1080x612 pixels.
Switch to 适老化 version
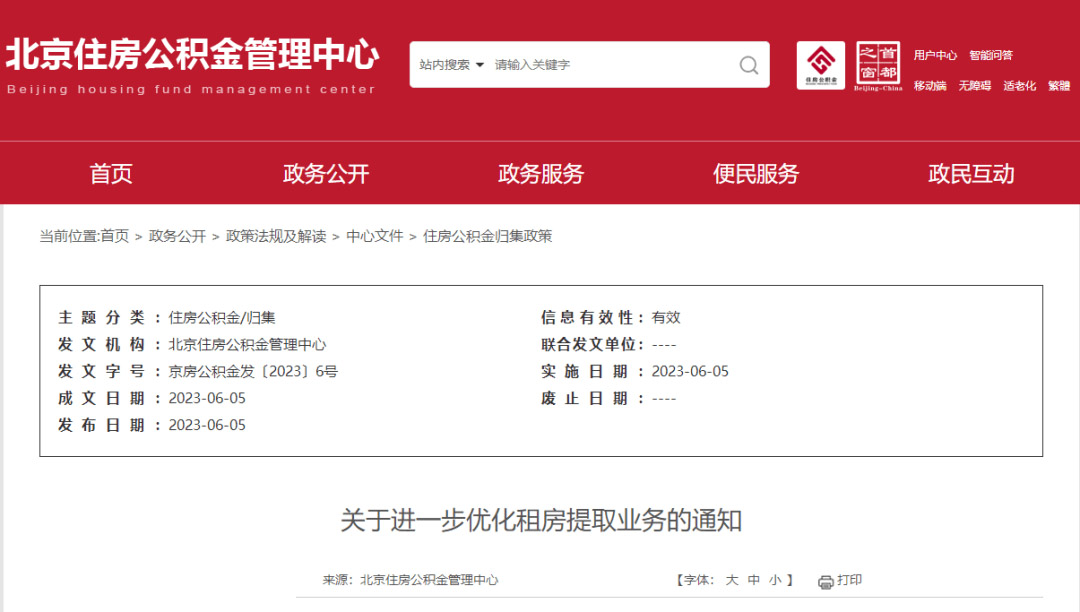pyautogui.click(x=1019, y=85)
